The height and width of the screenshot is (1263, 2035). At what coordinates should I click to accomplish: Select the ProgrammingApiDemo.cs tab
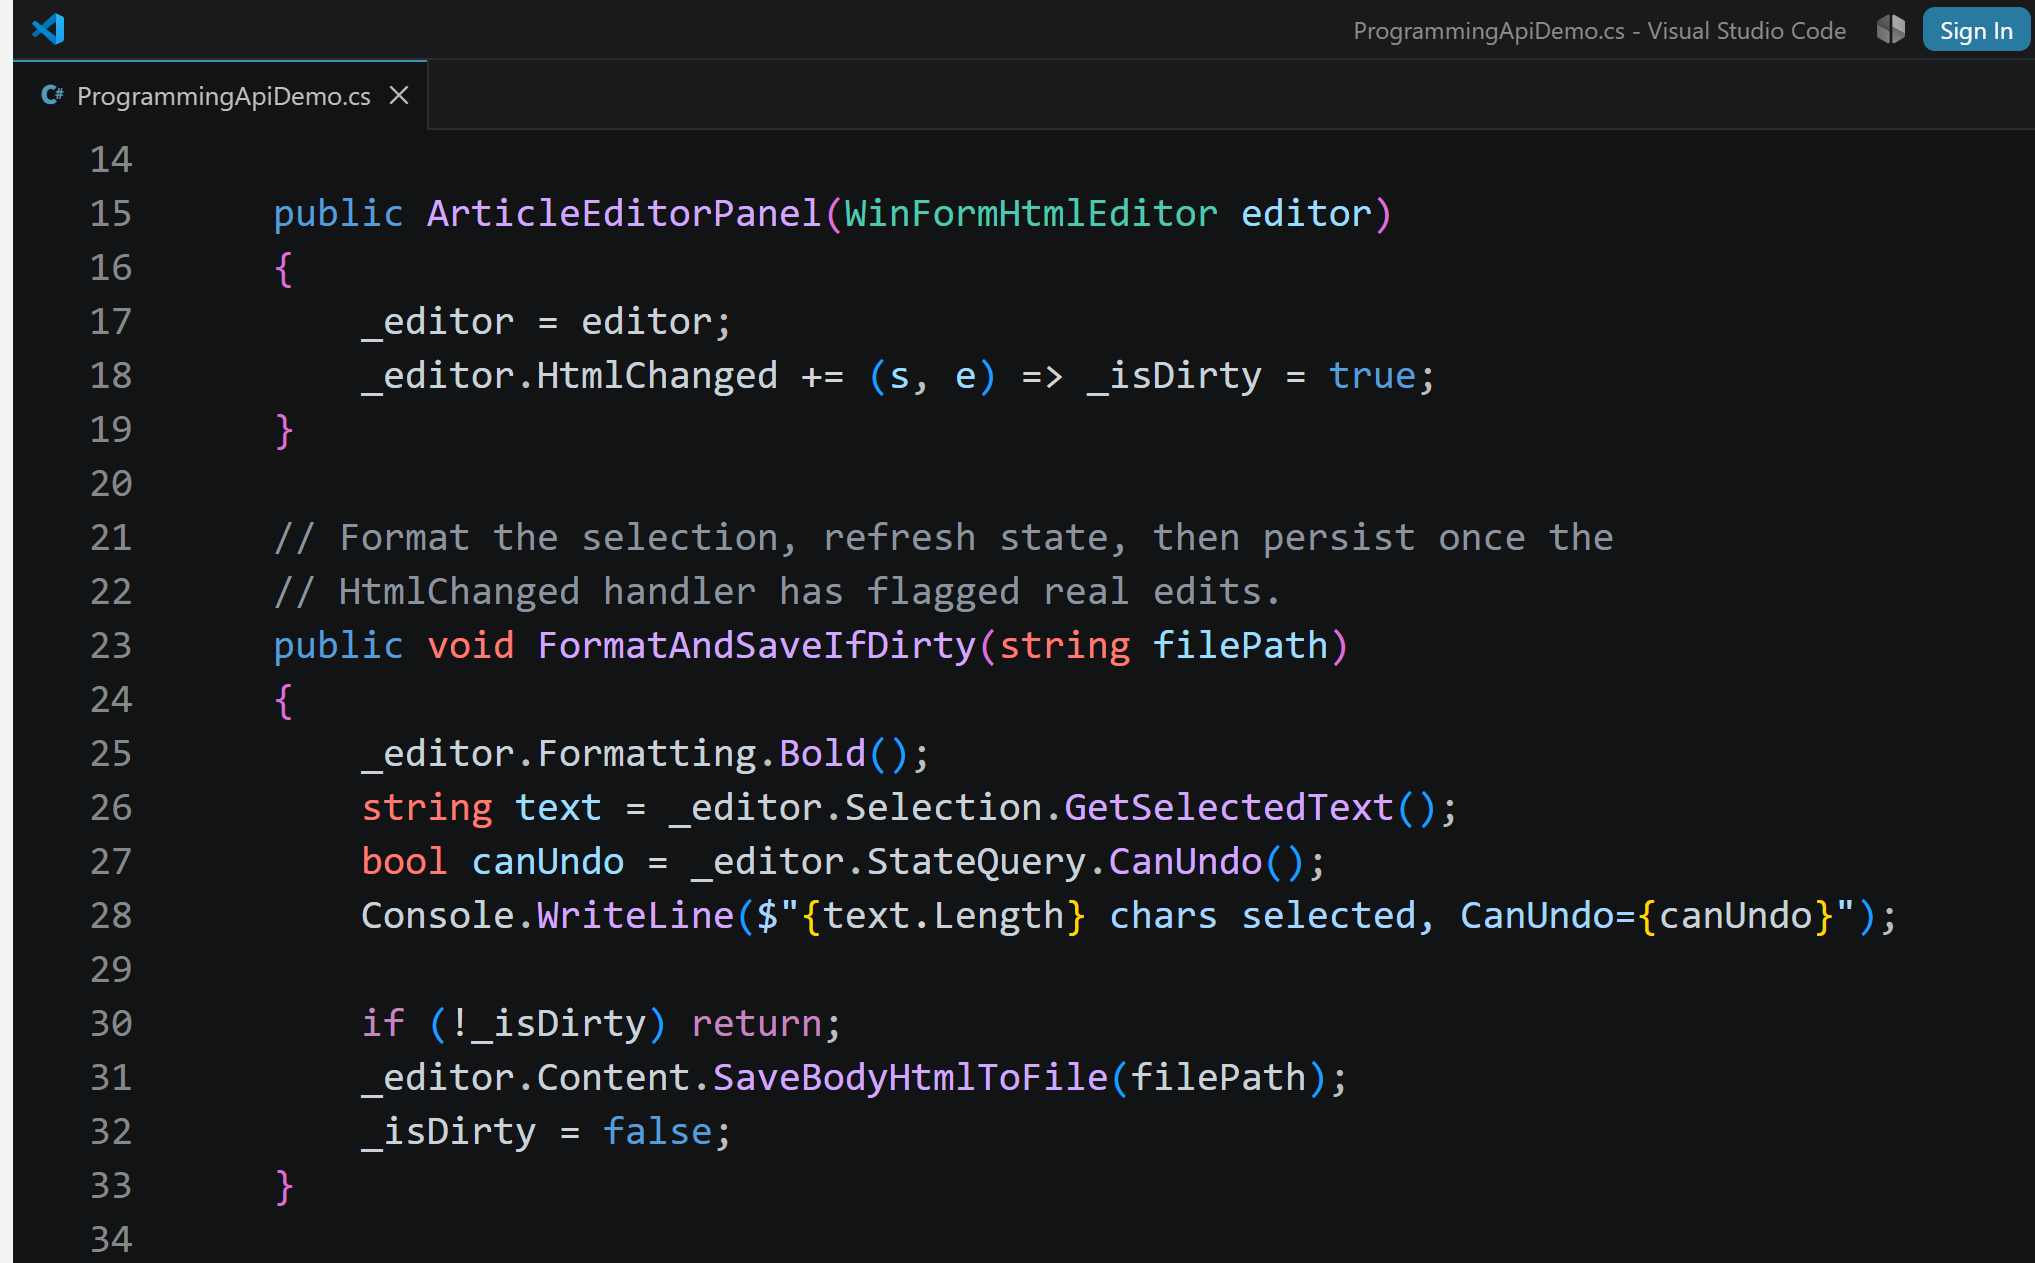222,96
